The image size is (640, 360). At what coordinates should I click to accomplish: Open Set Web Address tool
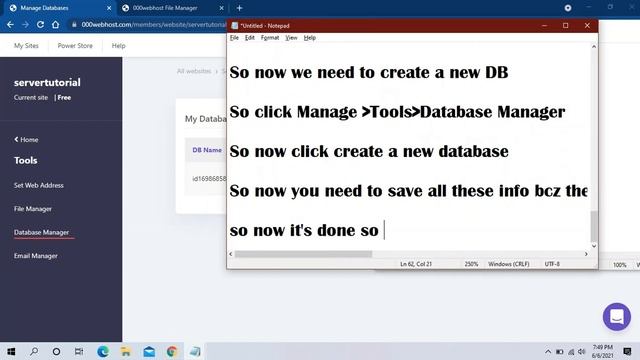point(39,185)
